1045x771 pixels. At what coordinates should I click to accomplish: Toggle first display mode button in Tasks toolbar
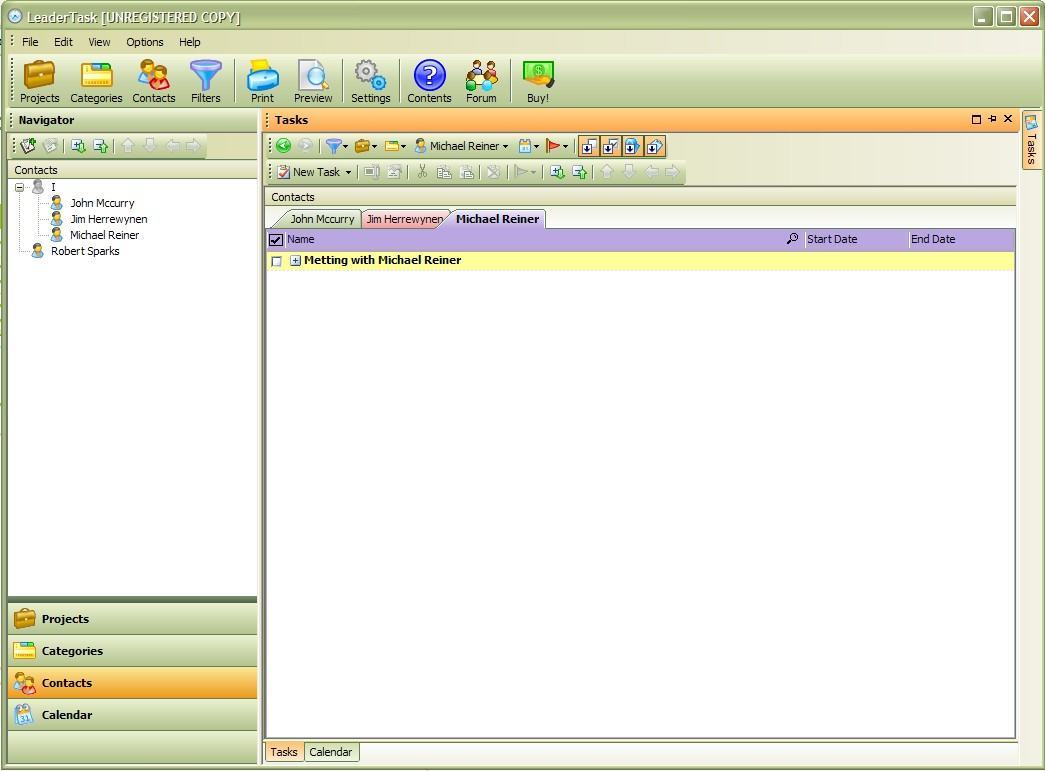coord(588,146)
